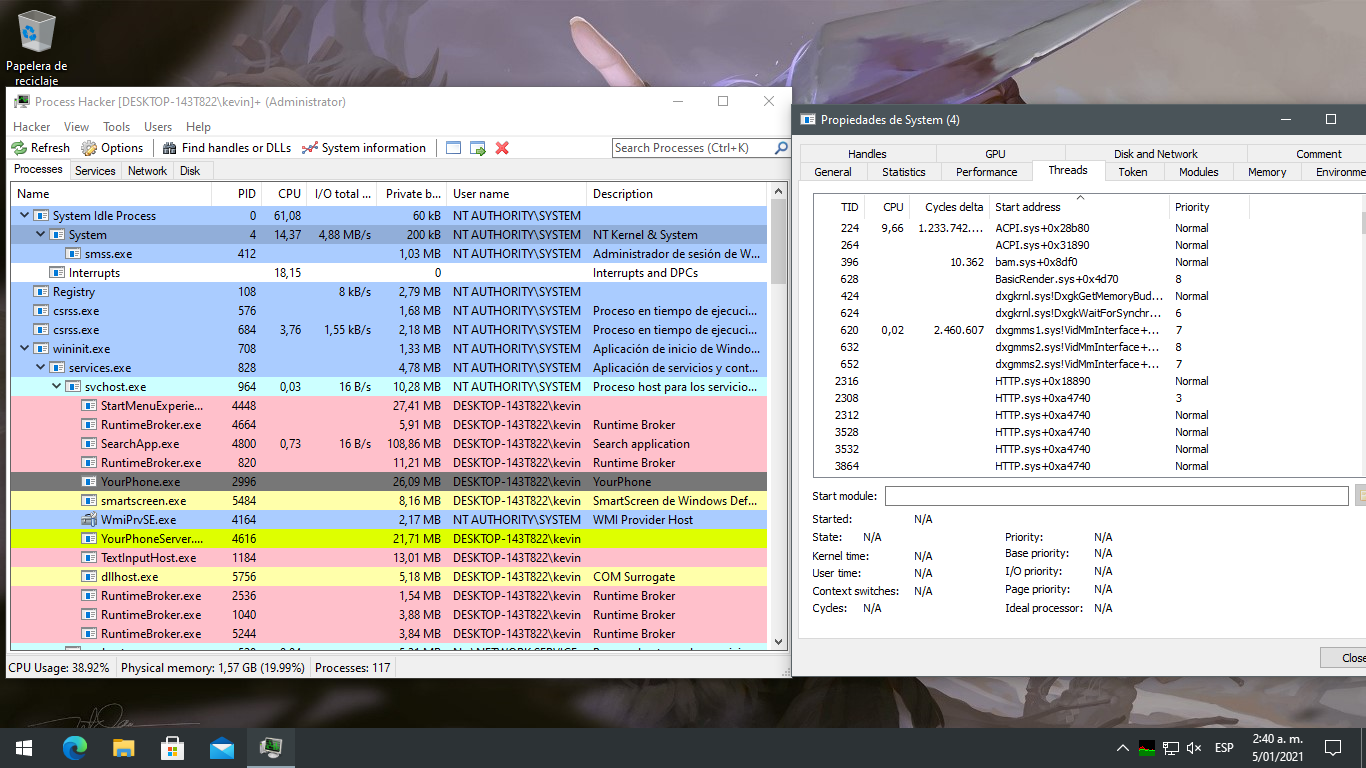
Task: Click the red X terminate toolbar icon
Action: click(502, 148)
